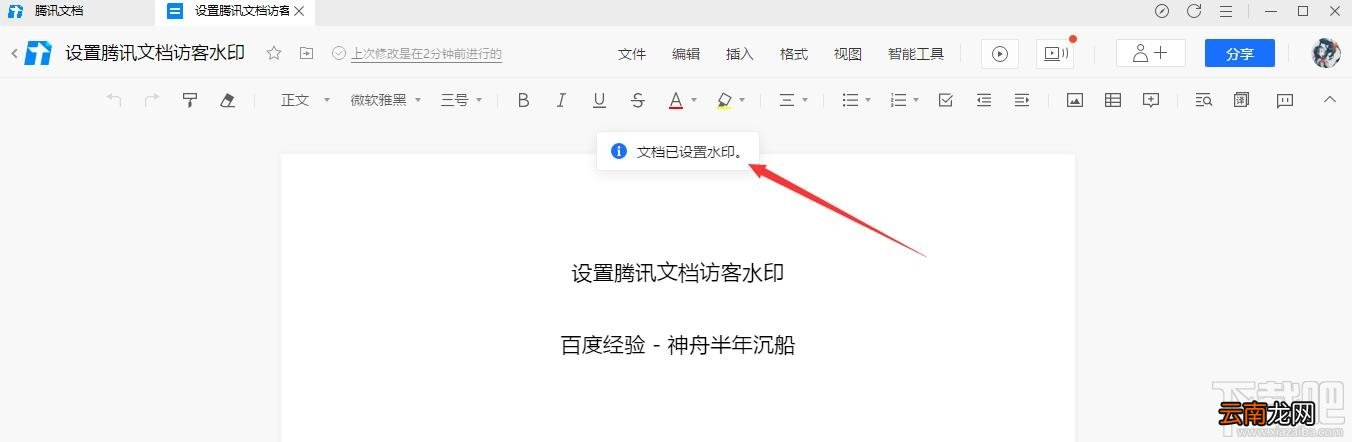
Task: Toggle underline formatting
Action: (599, 100)
